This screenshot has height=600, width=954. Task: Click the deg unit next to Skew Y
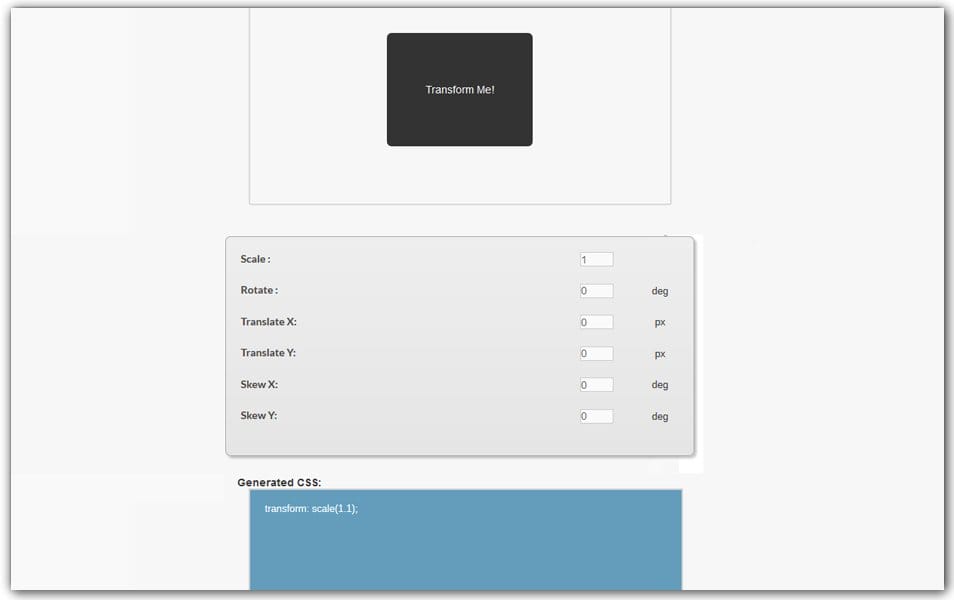point(660,416)
